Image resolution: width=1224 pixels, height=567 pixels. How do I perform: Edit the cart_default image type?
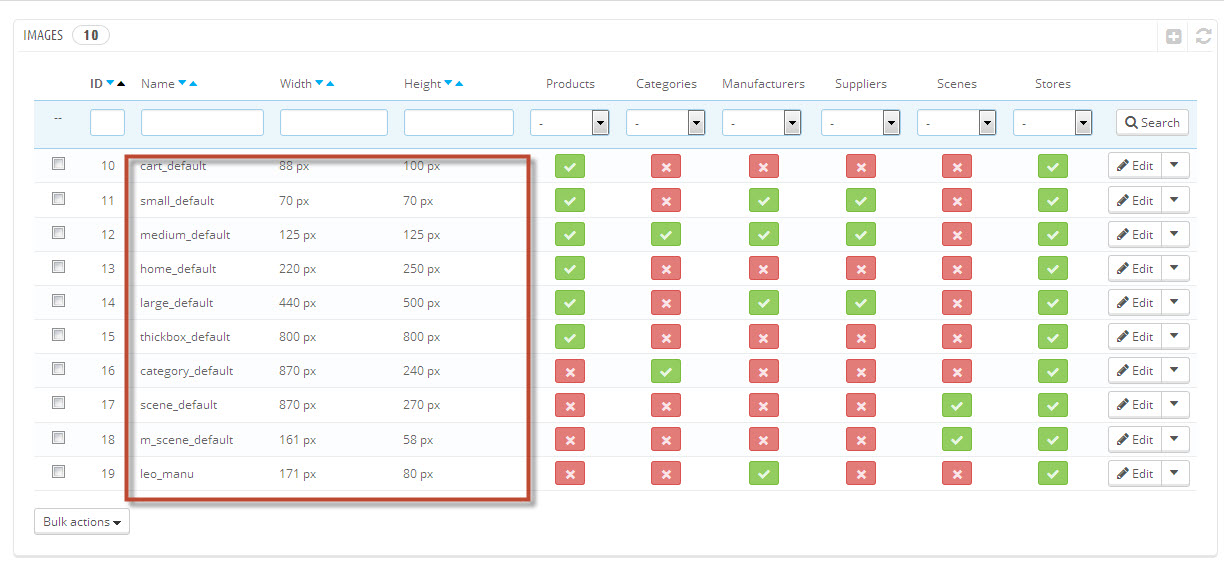[1135, 166]
